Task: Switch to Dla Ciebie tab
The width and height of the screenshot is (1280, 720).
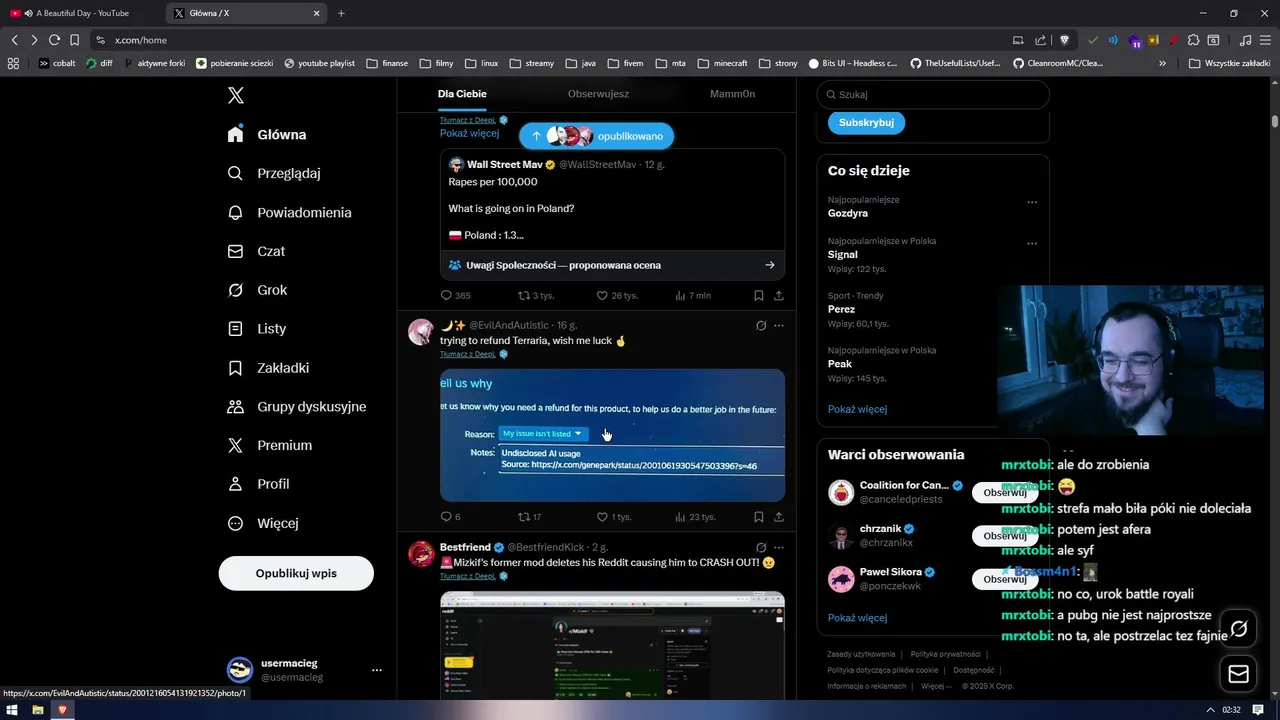Action: pyautogui.click(x=462, y=94)
